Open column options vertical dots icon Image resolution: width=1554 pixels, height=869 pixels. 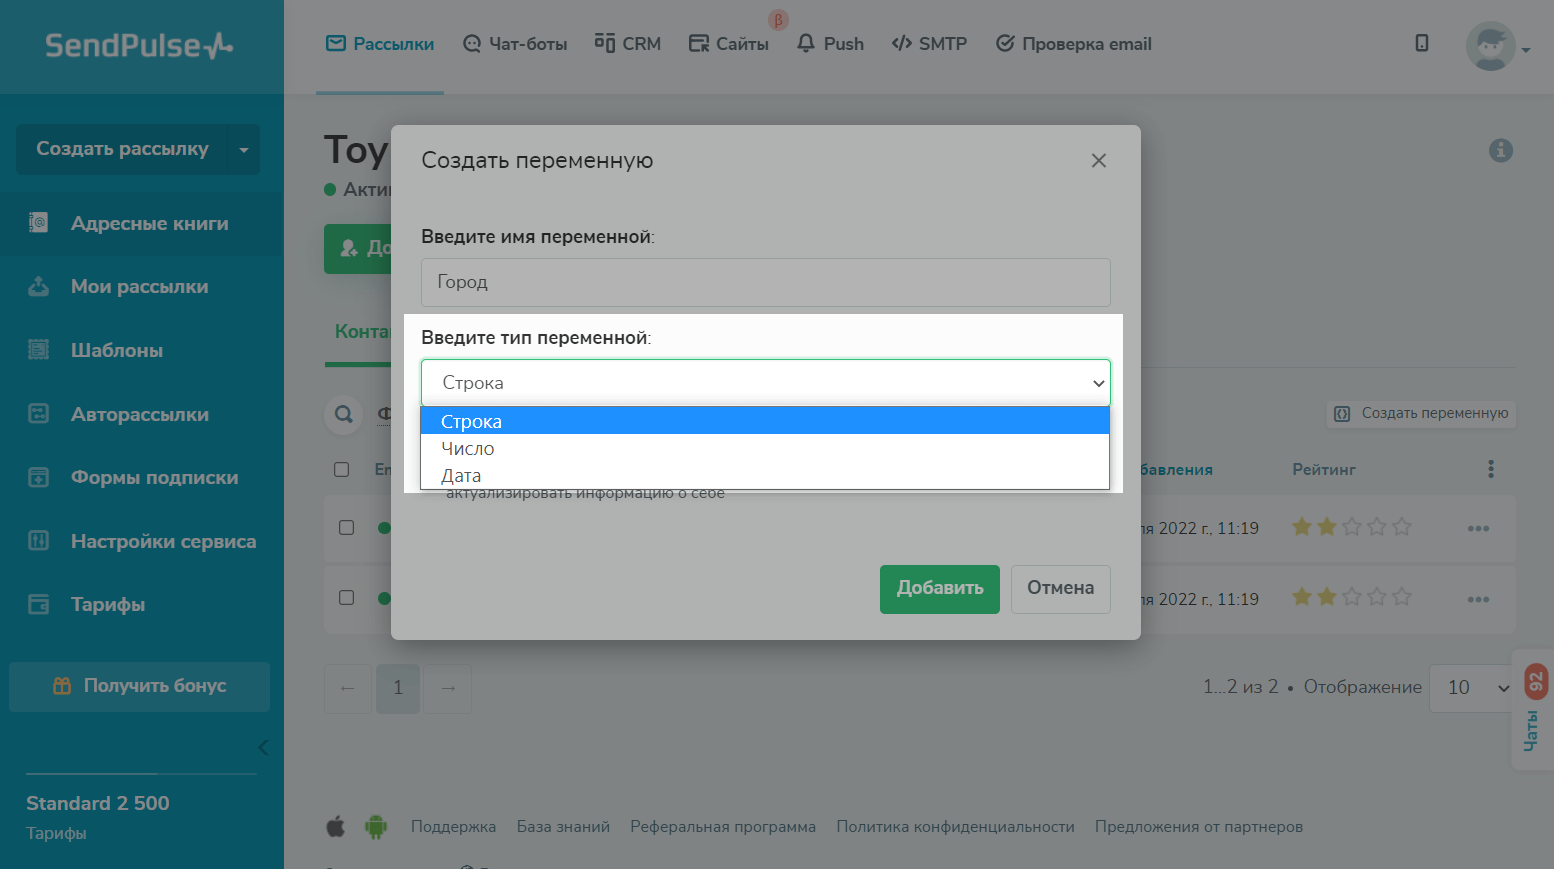click(1490, 469)
